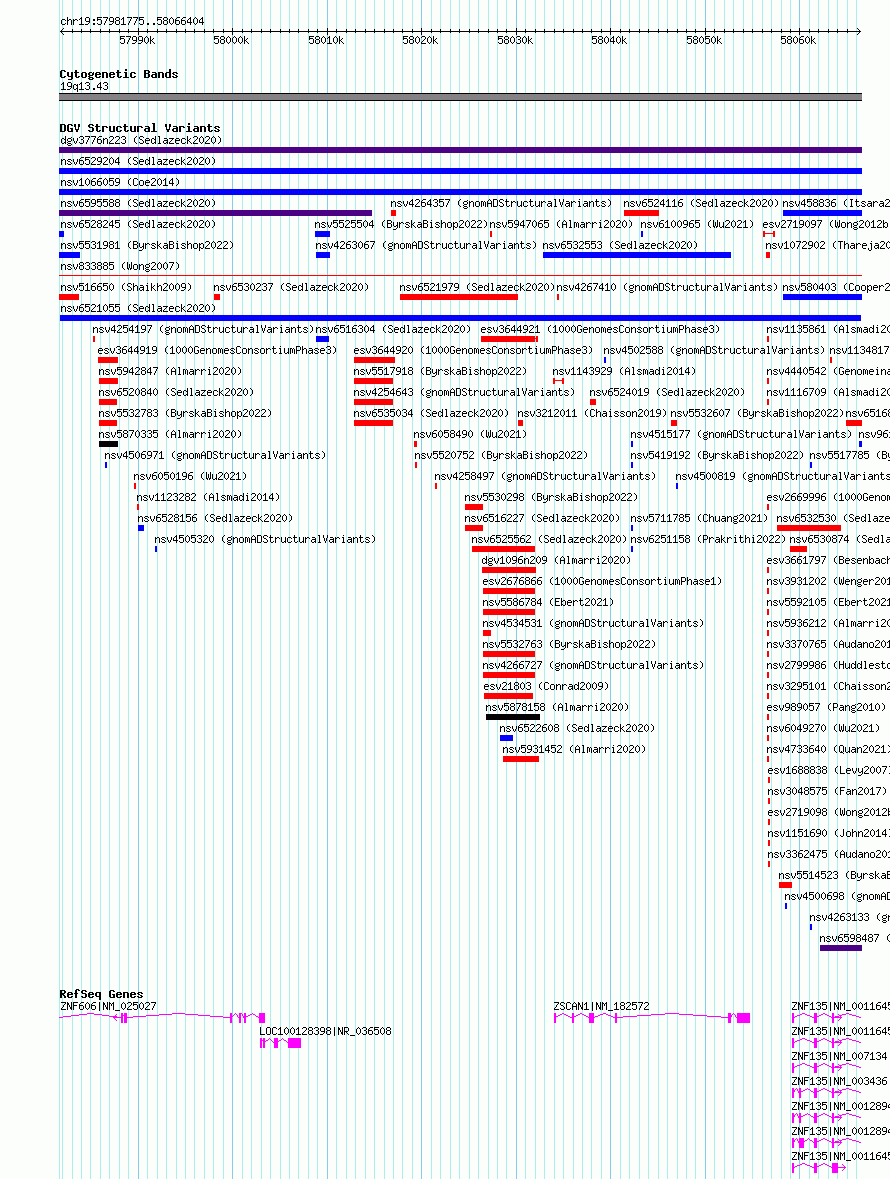This screenshot has height=1179, width=890.
Task: Select nsv1066059 (Coe2014) variant label
Action: 120,182
